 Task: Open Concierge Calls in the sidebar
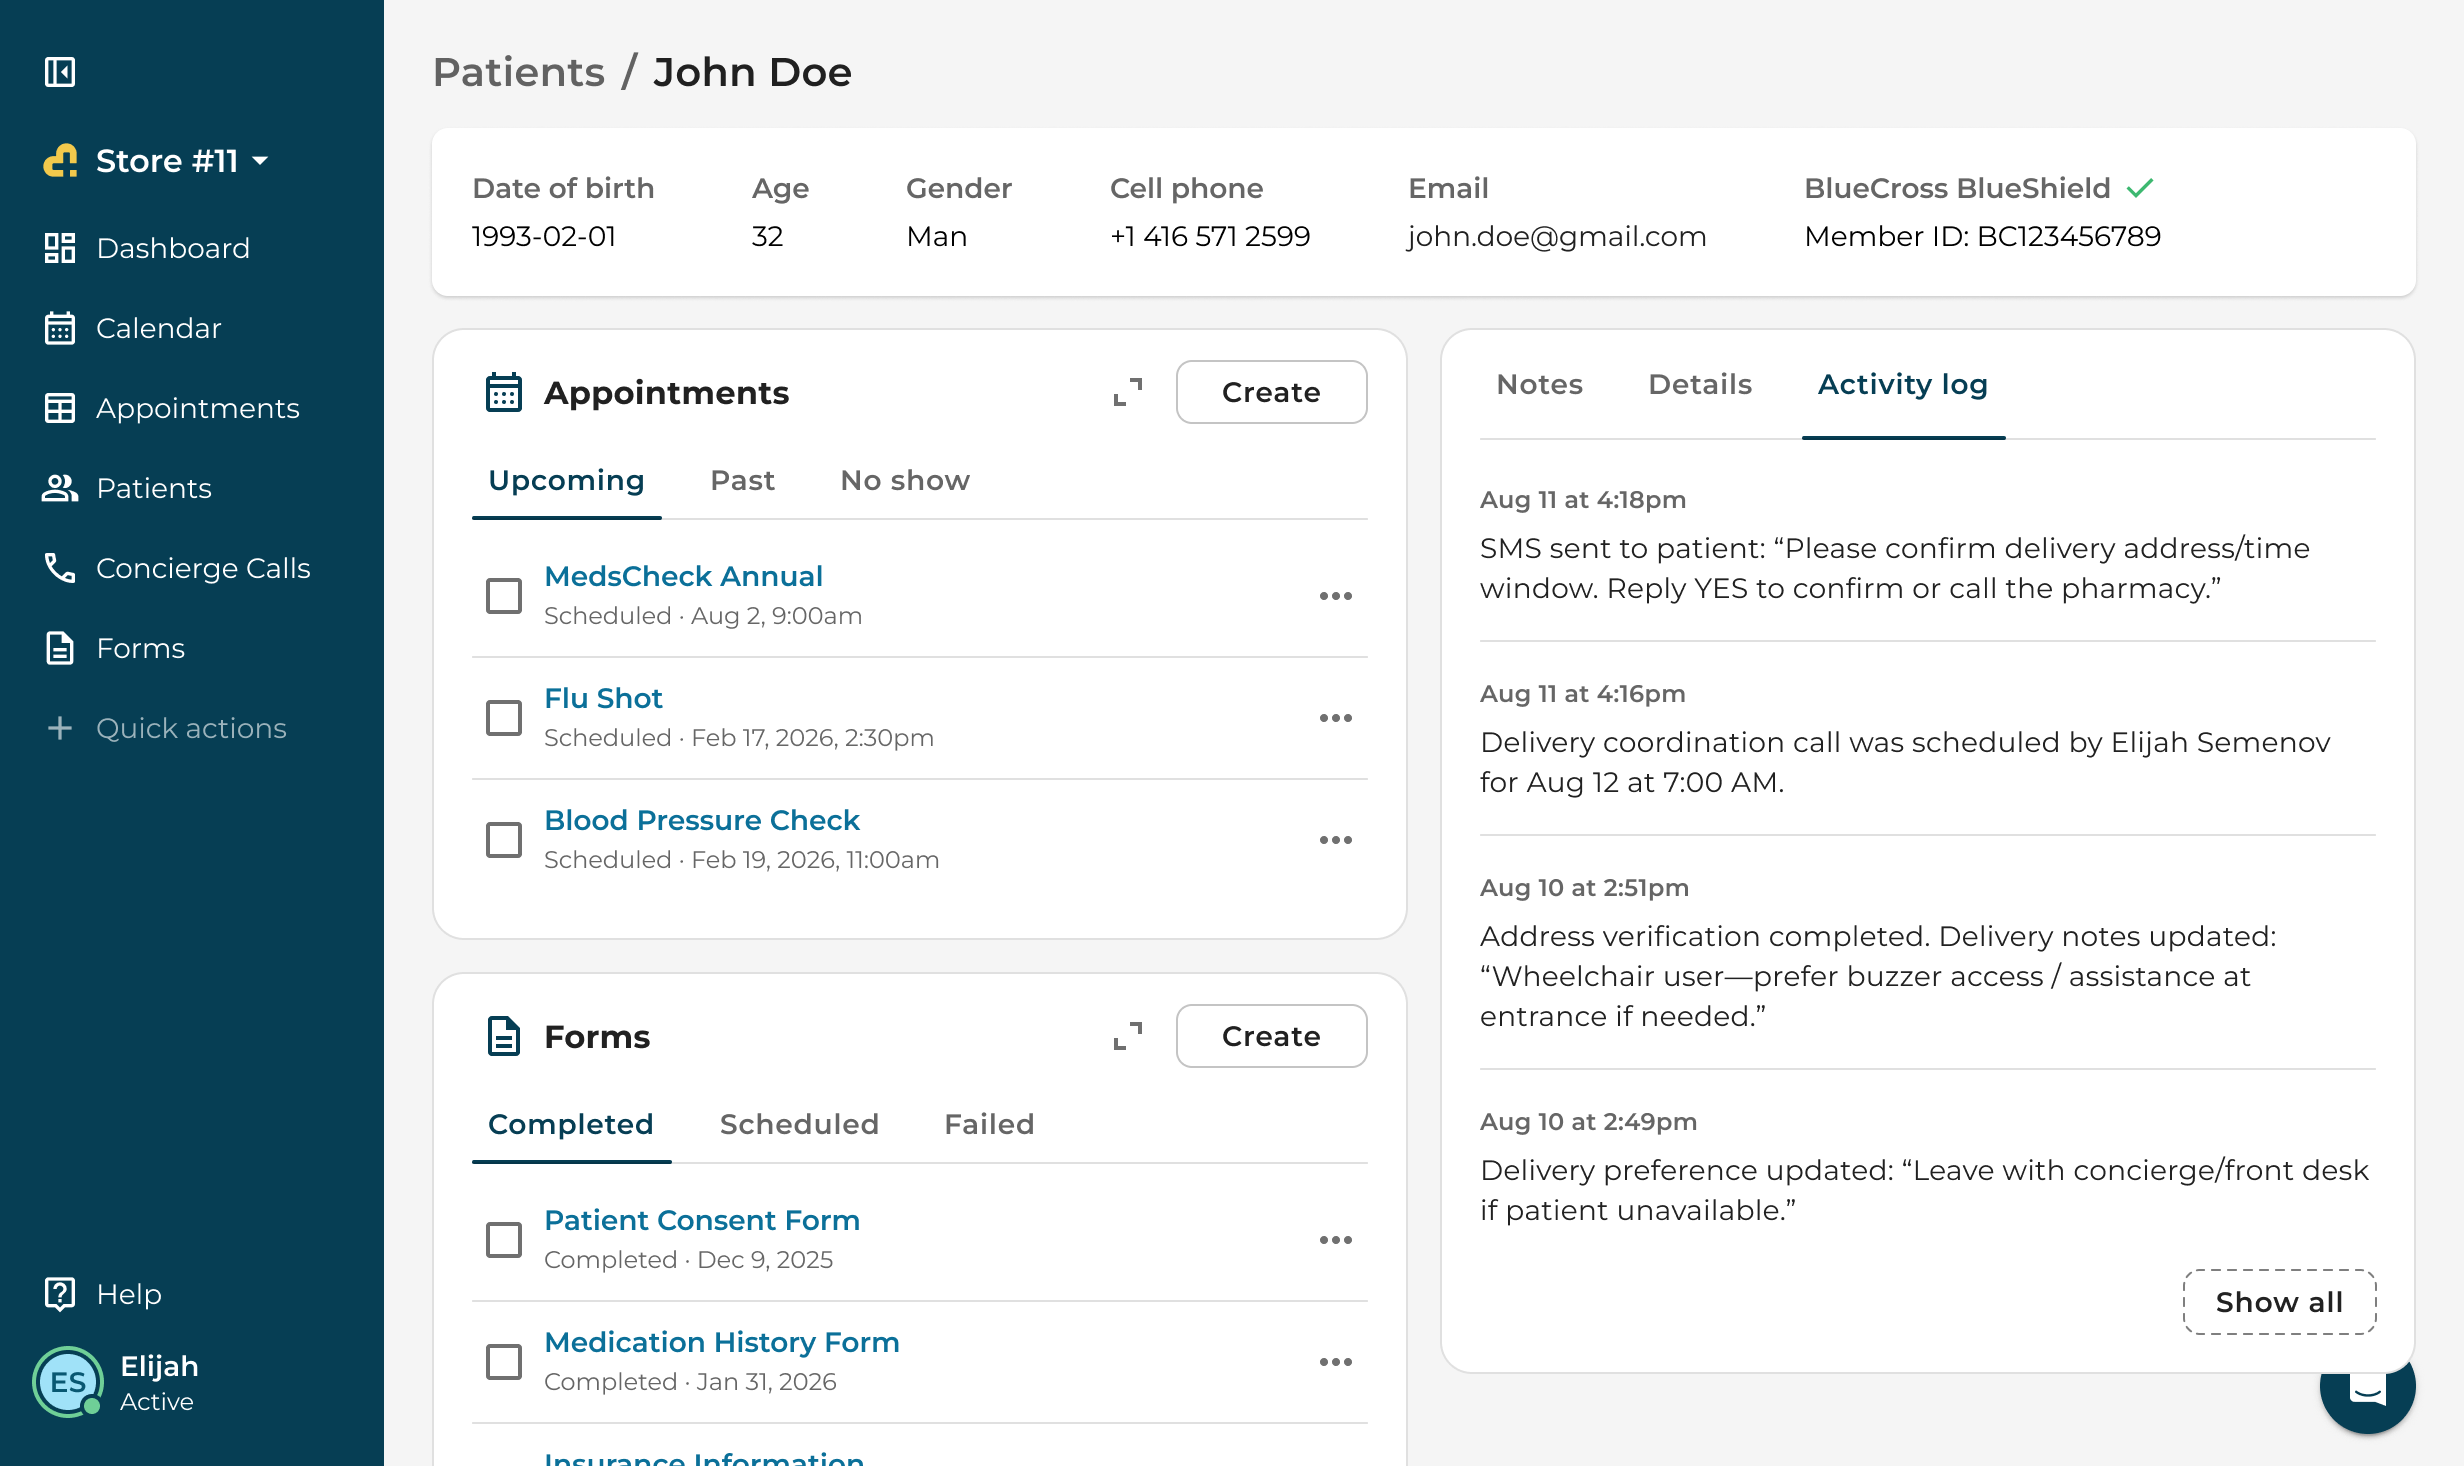tap(177, 568)
